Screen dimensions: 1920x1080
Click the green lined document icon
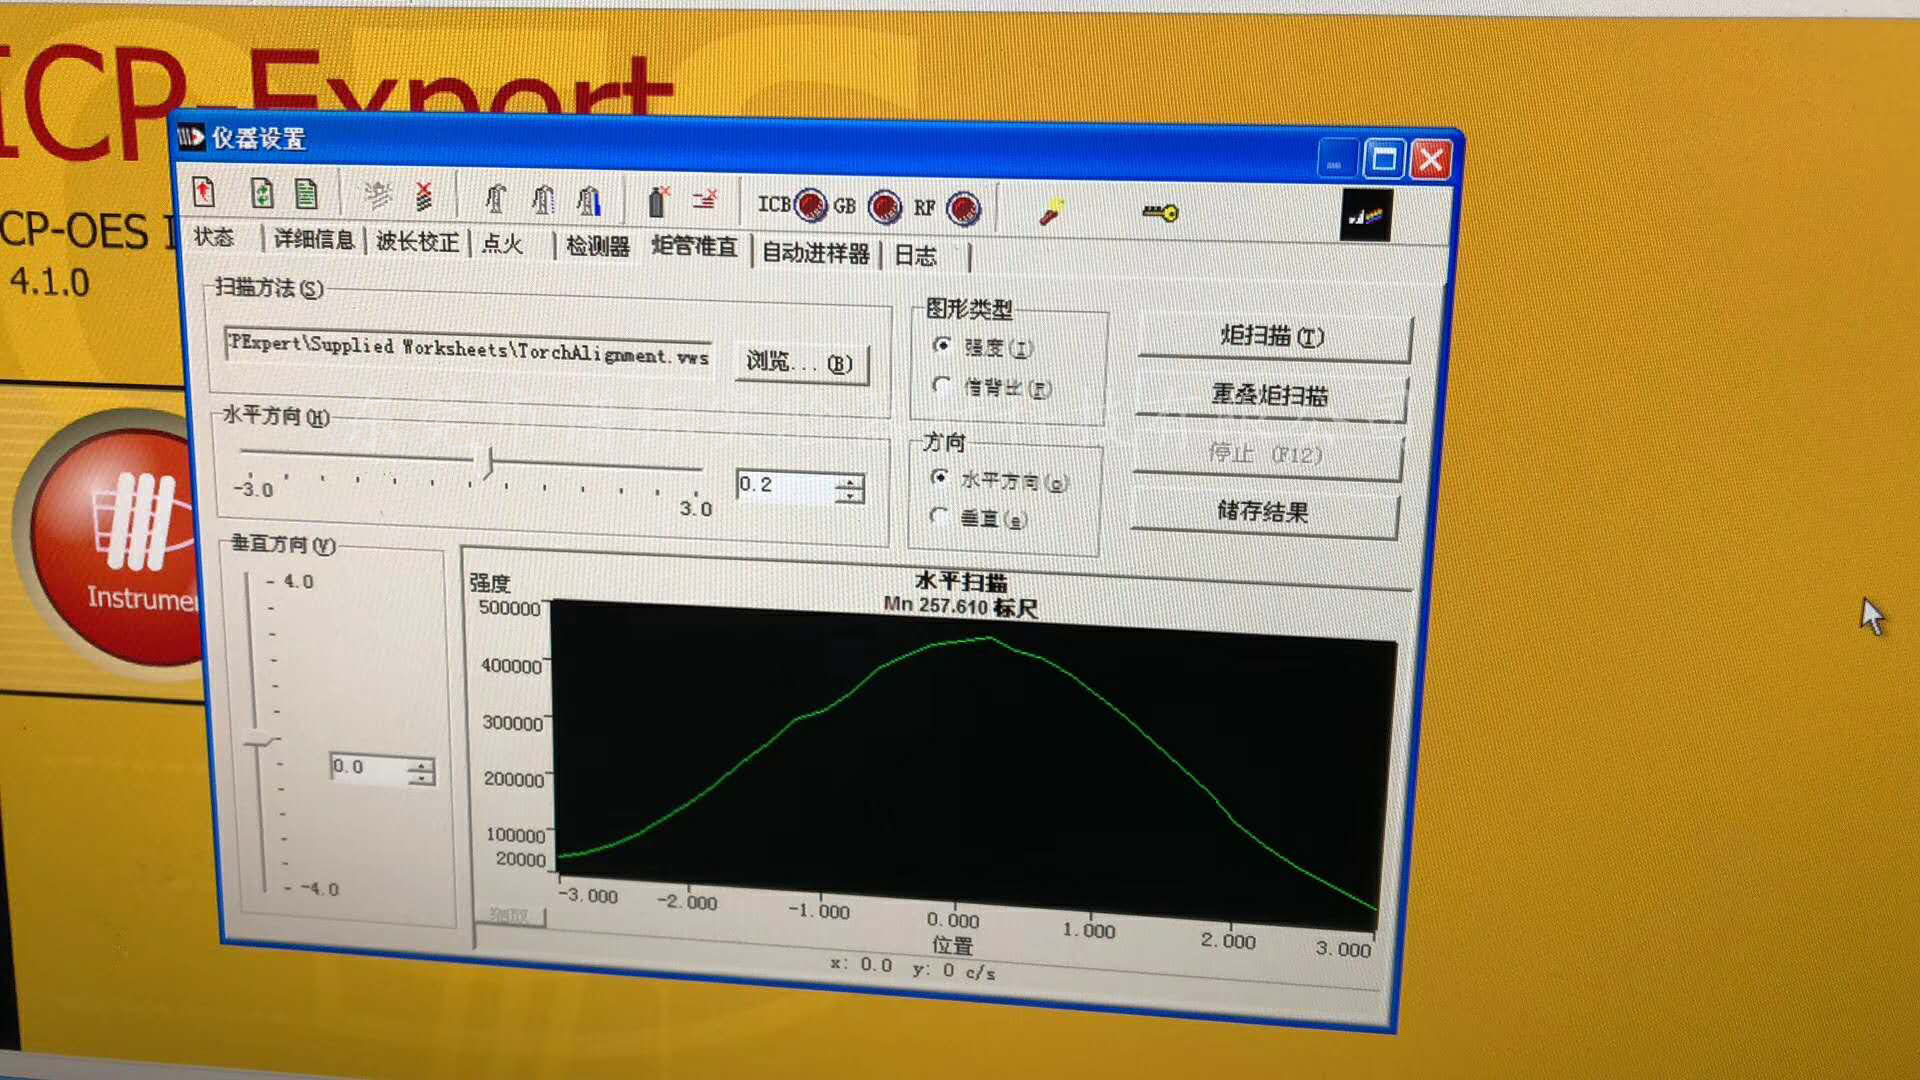tap(306, 193)
